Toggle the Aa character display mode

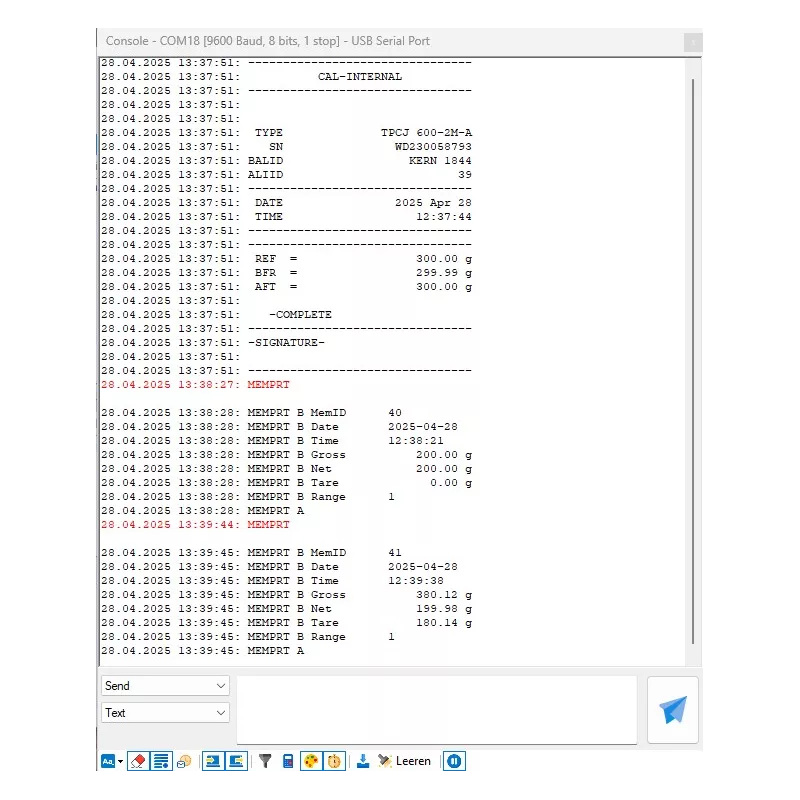click(107, 761)
